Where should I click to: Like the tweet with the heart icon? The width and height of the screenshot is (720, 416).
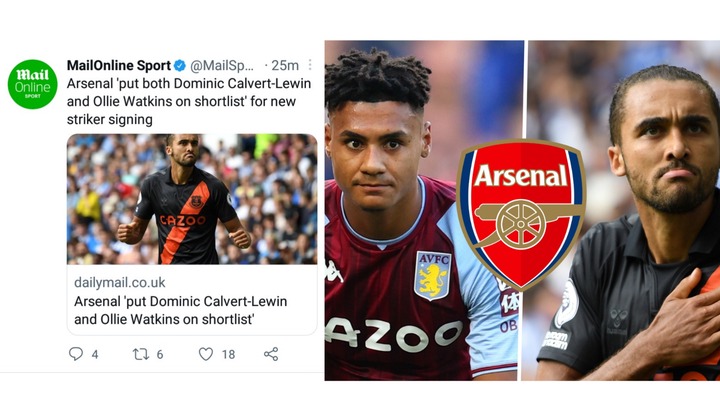(x=206, y=354)
